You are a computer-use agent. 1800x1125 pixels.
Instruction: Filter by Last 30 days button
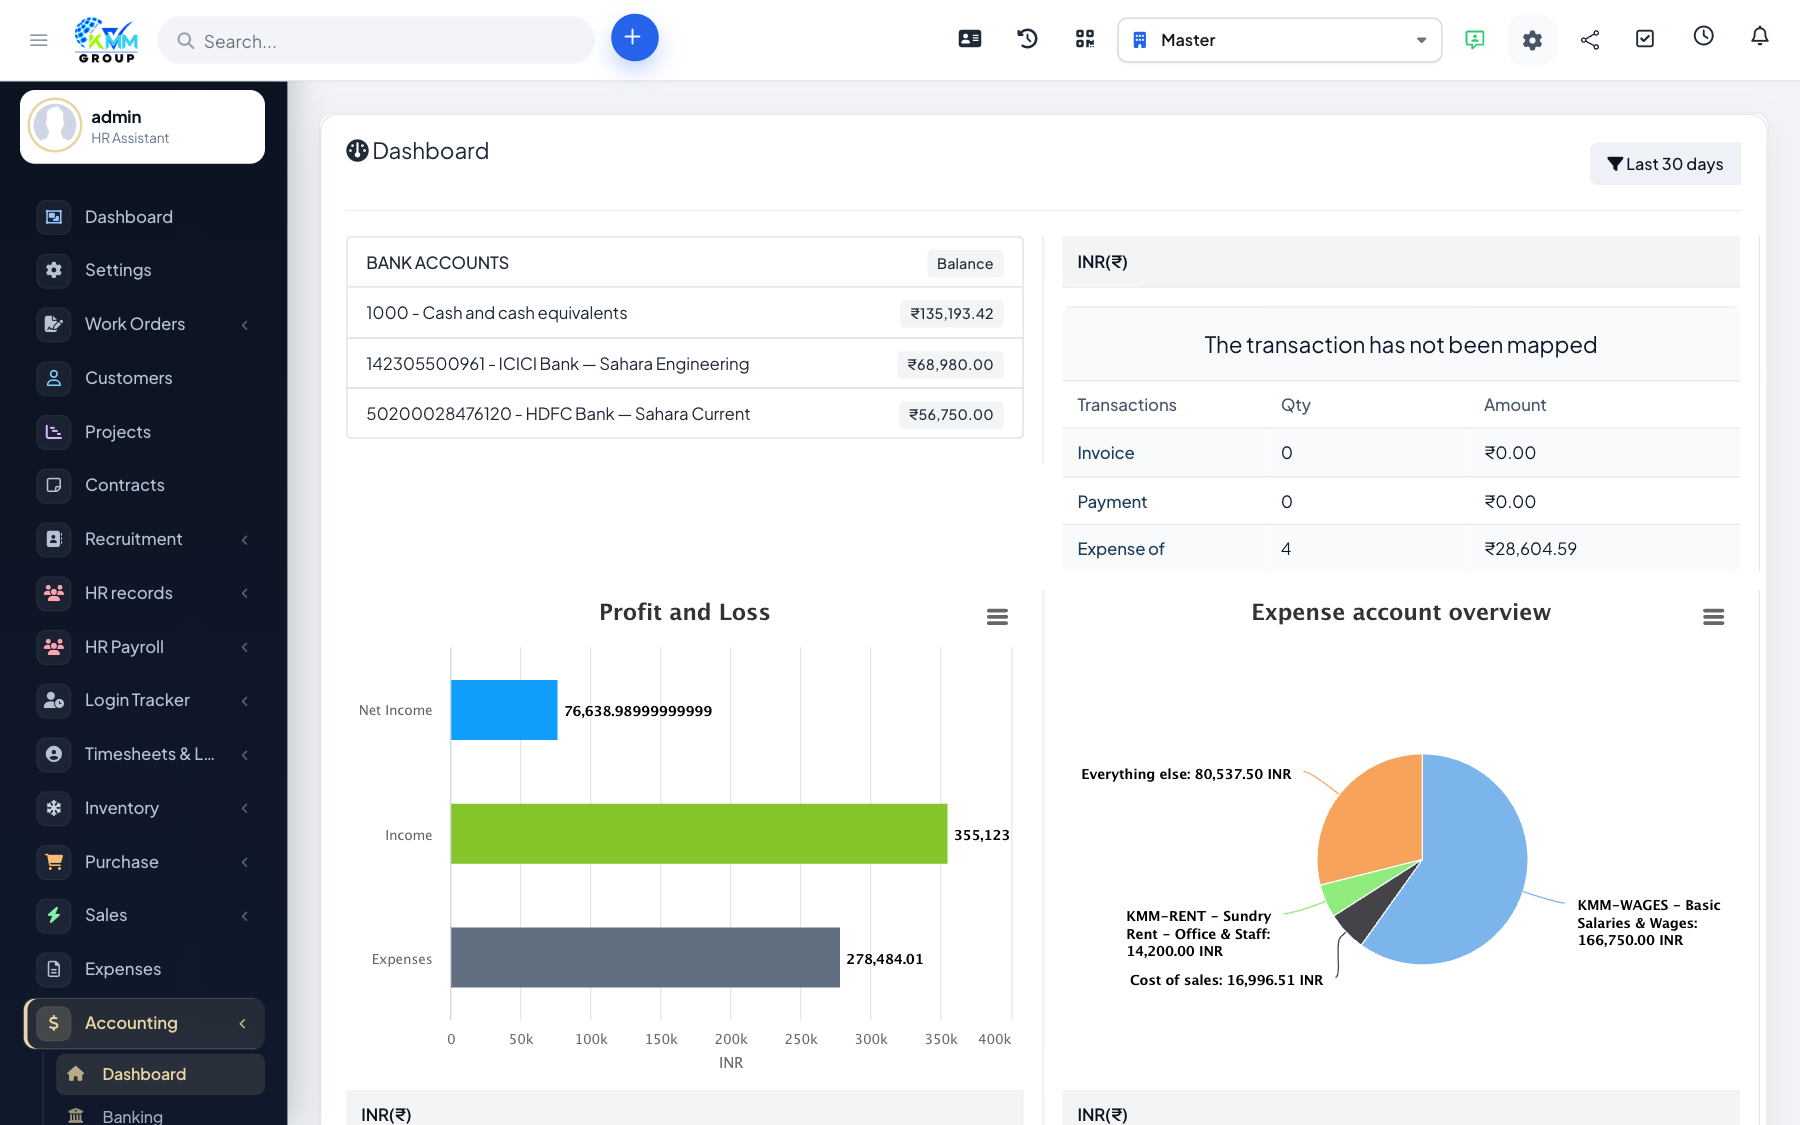pos(1665,164)
